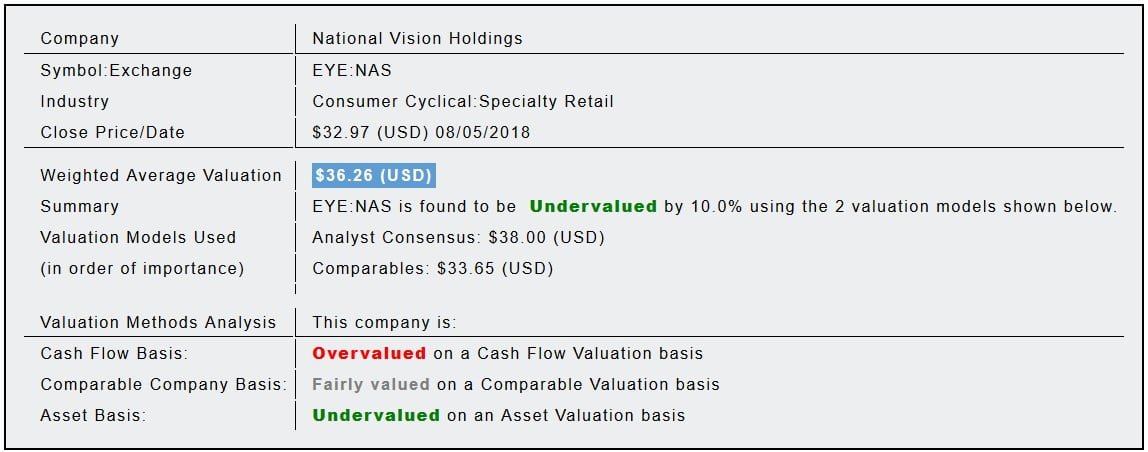This screenshot has height=452, width=1148.
Task: Click the red Overvalued cash flow status
Action: pos(369,353)
